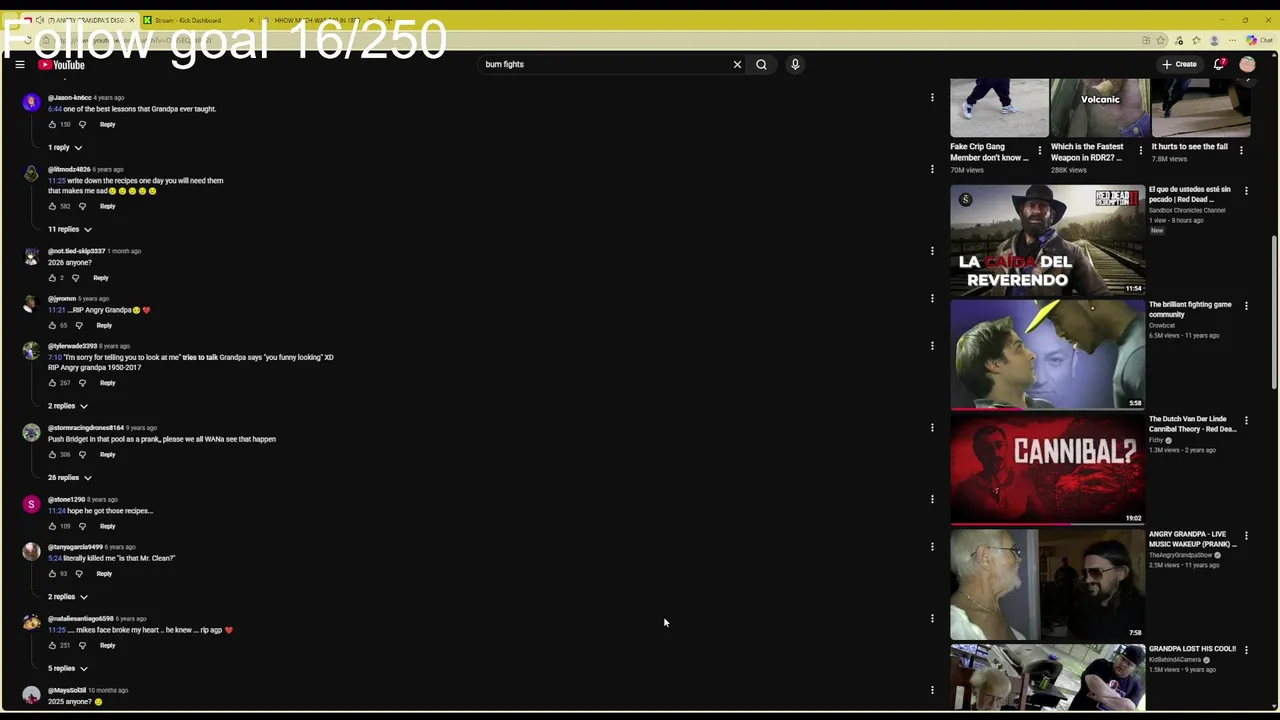The image size is (1280, 720).
Task: Expand '2 replies' under @tylerwade3393 comment
Action: [x=67, y=406]
